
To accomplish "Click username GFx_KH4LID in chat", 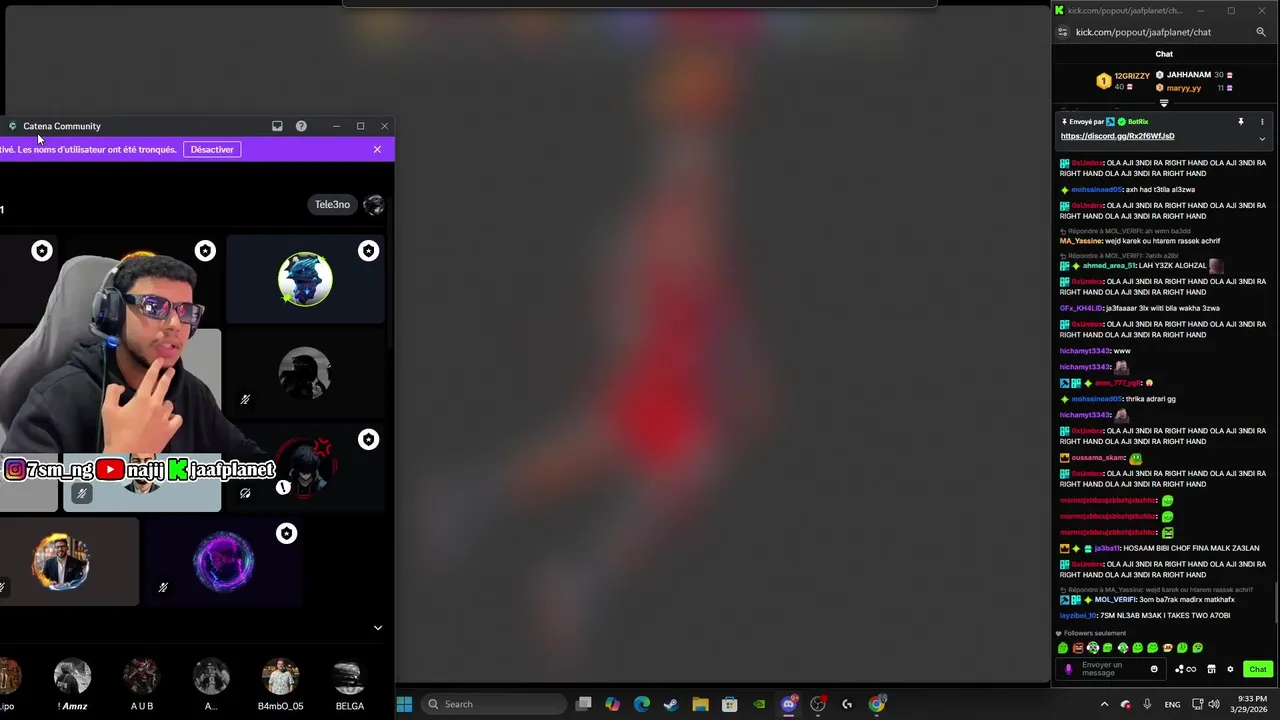I will [x=1081, y=308].
